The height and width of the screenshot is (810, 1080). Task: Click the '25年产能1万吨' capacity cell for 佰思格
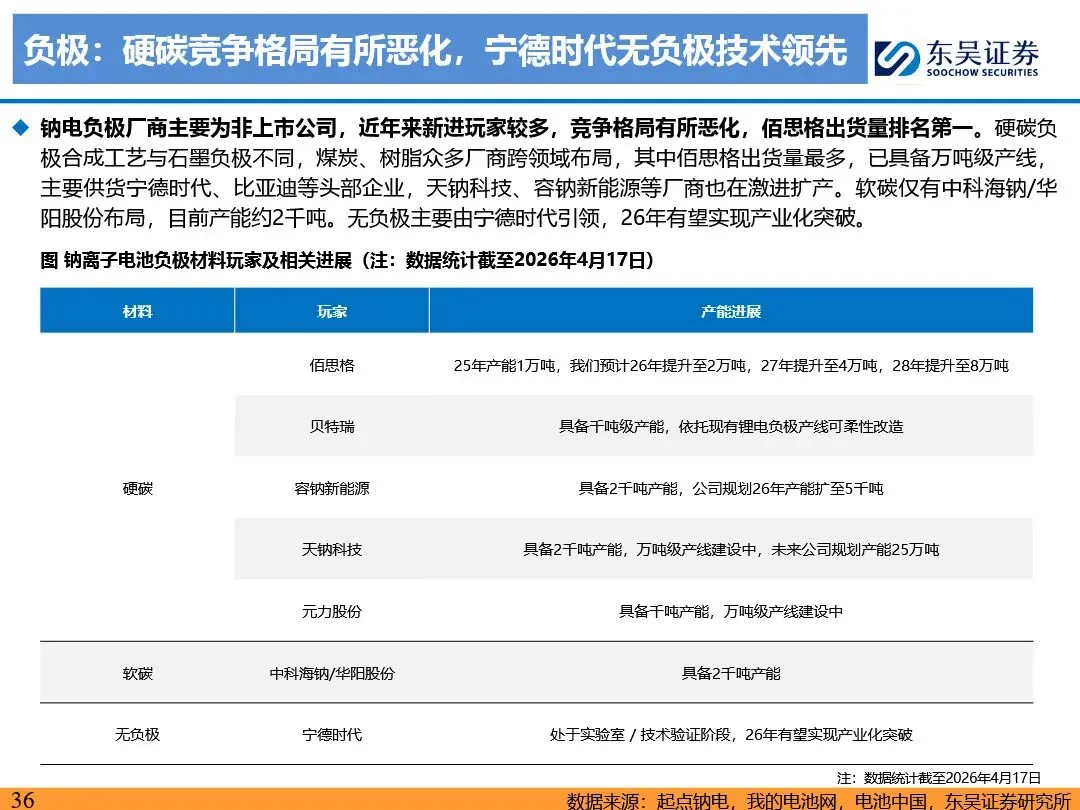pos(731,365)
